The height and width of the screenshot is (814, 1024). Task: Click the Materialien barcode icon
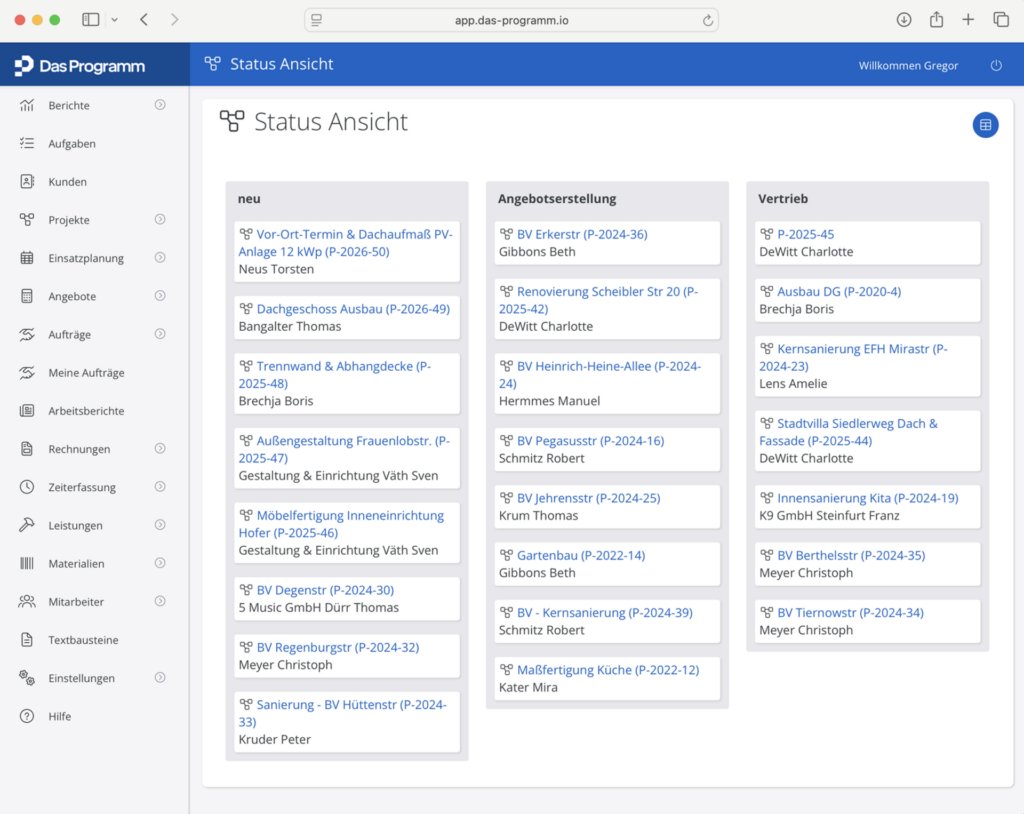[27, 564]
